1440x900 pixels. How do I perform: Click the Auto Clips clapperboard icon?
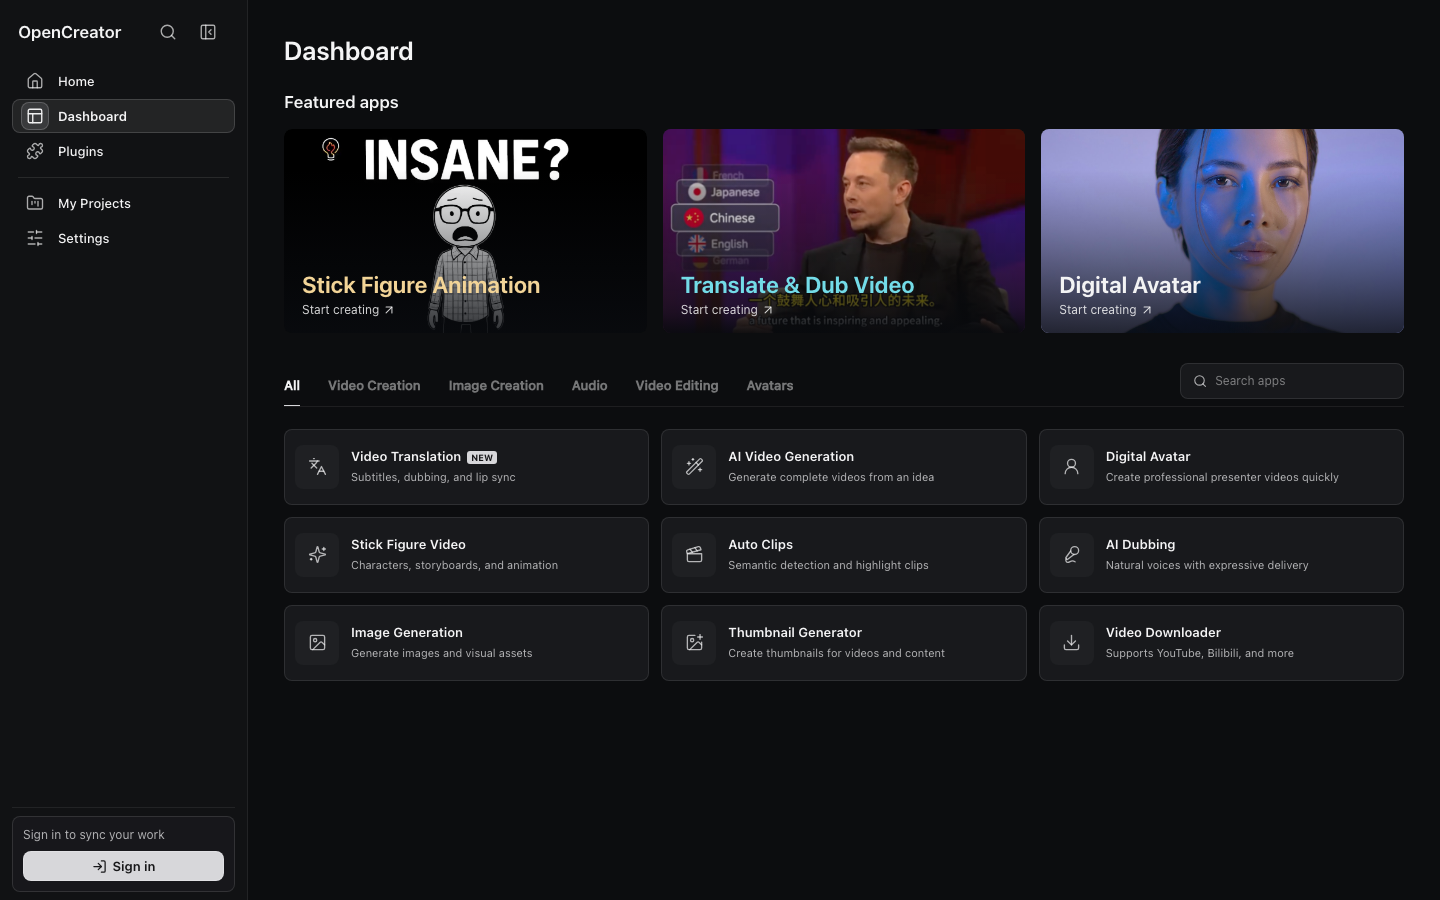tap(694, 555)
